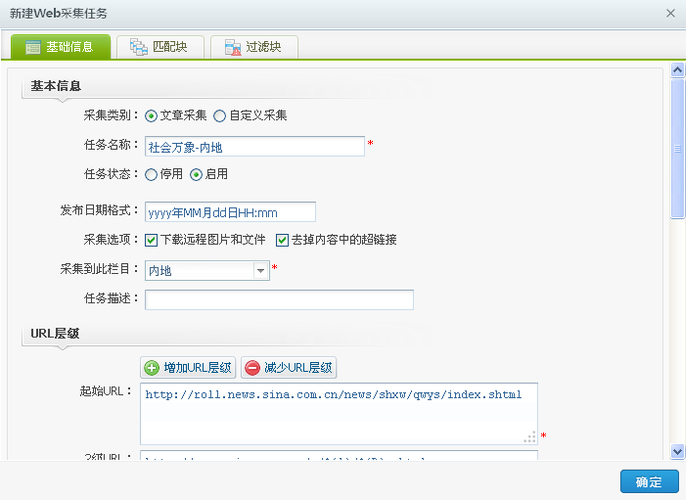Click the 发布日期格式 input field
This screenshot has height=500, width=686.
point(230,212)
